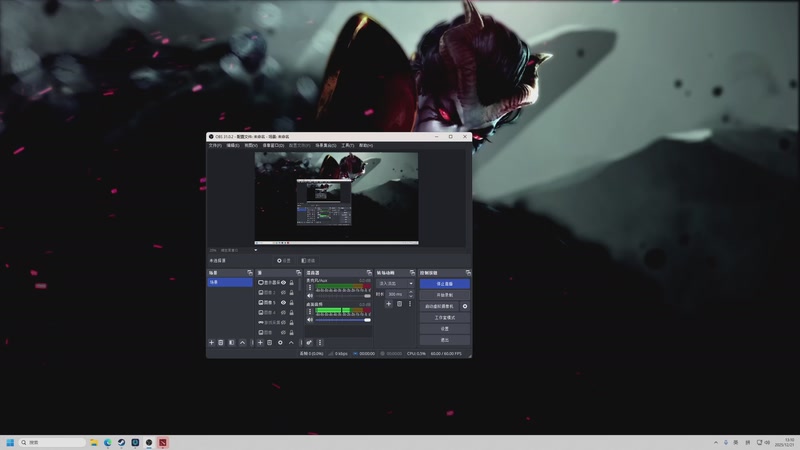Open the 桌面音频 three-dot channel menu

point(310,311)
